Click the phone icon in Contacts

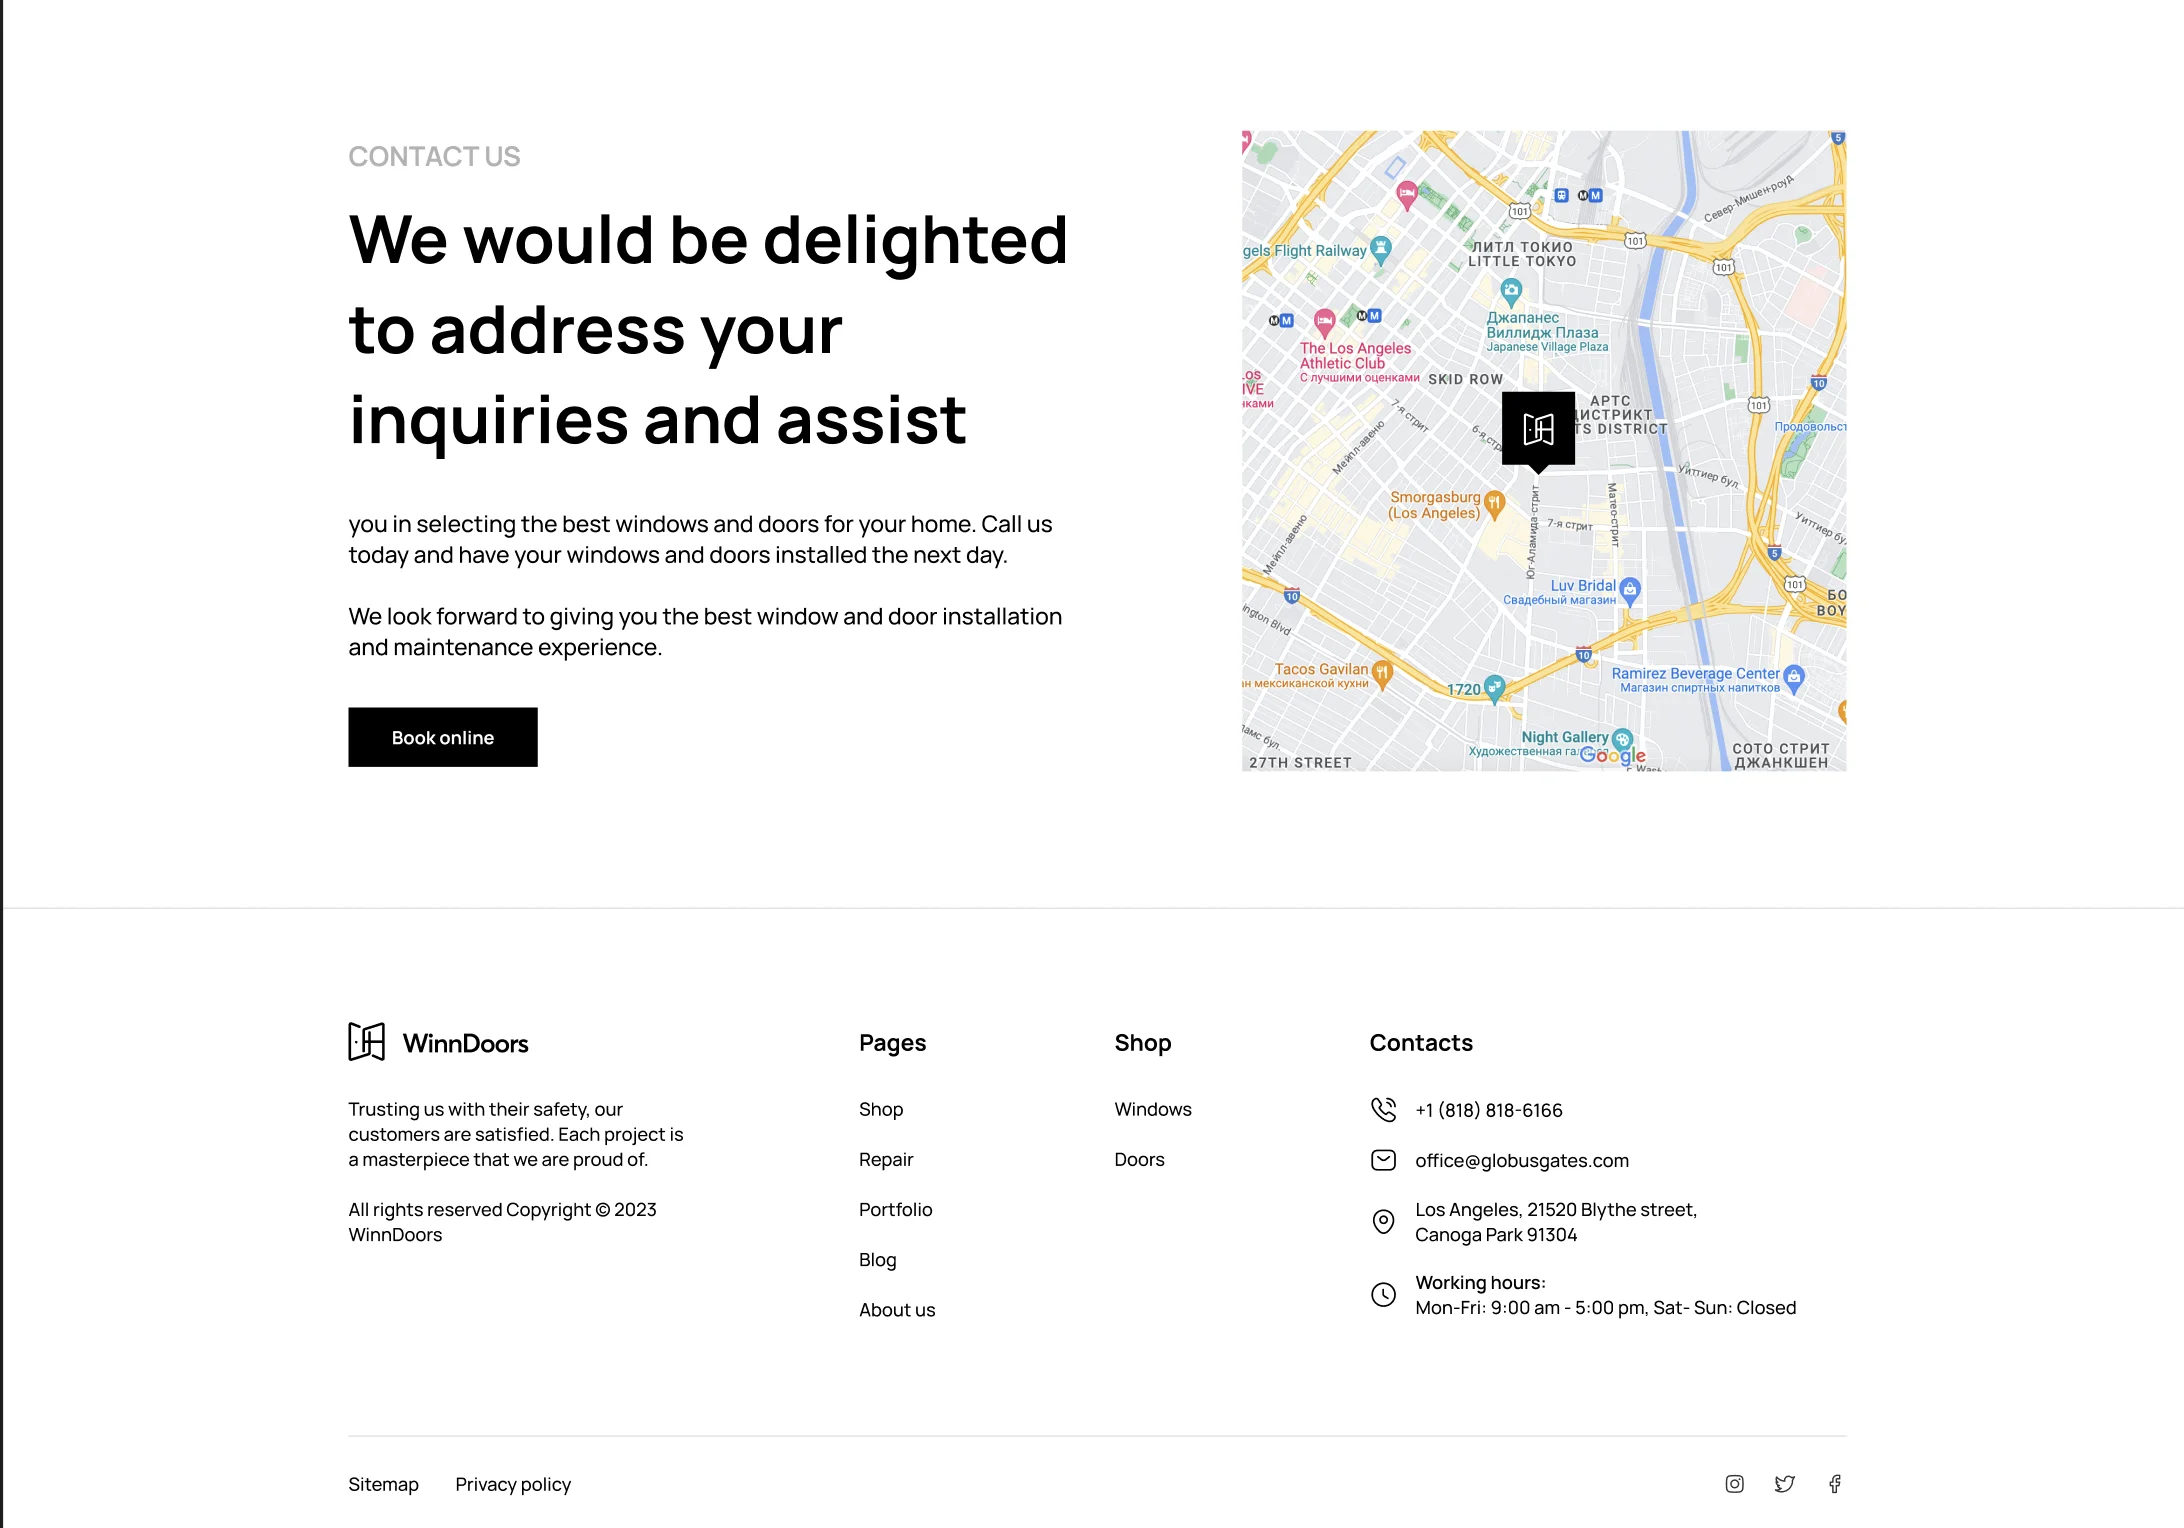(x=1383, y=1109)
